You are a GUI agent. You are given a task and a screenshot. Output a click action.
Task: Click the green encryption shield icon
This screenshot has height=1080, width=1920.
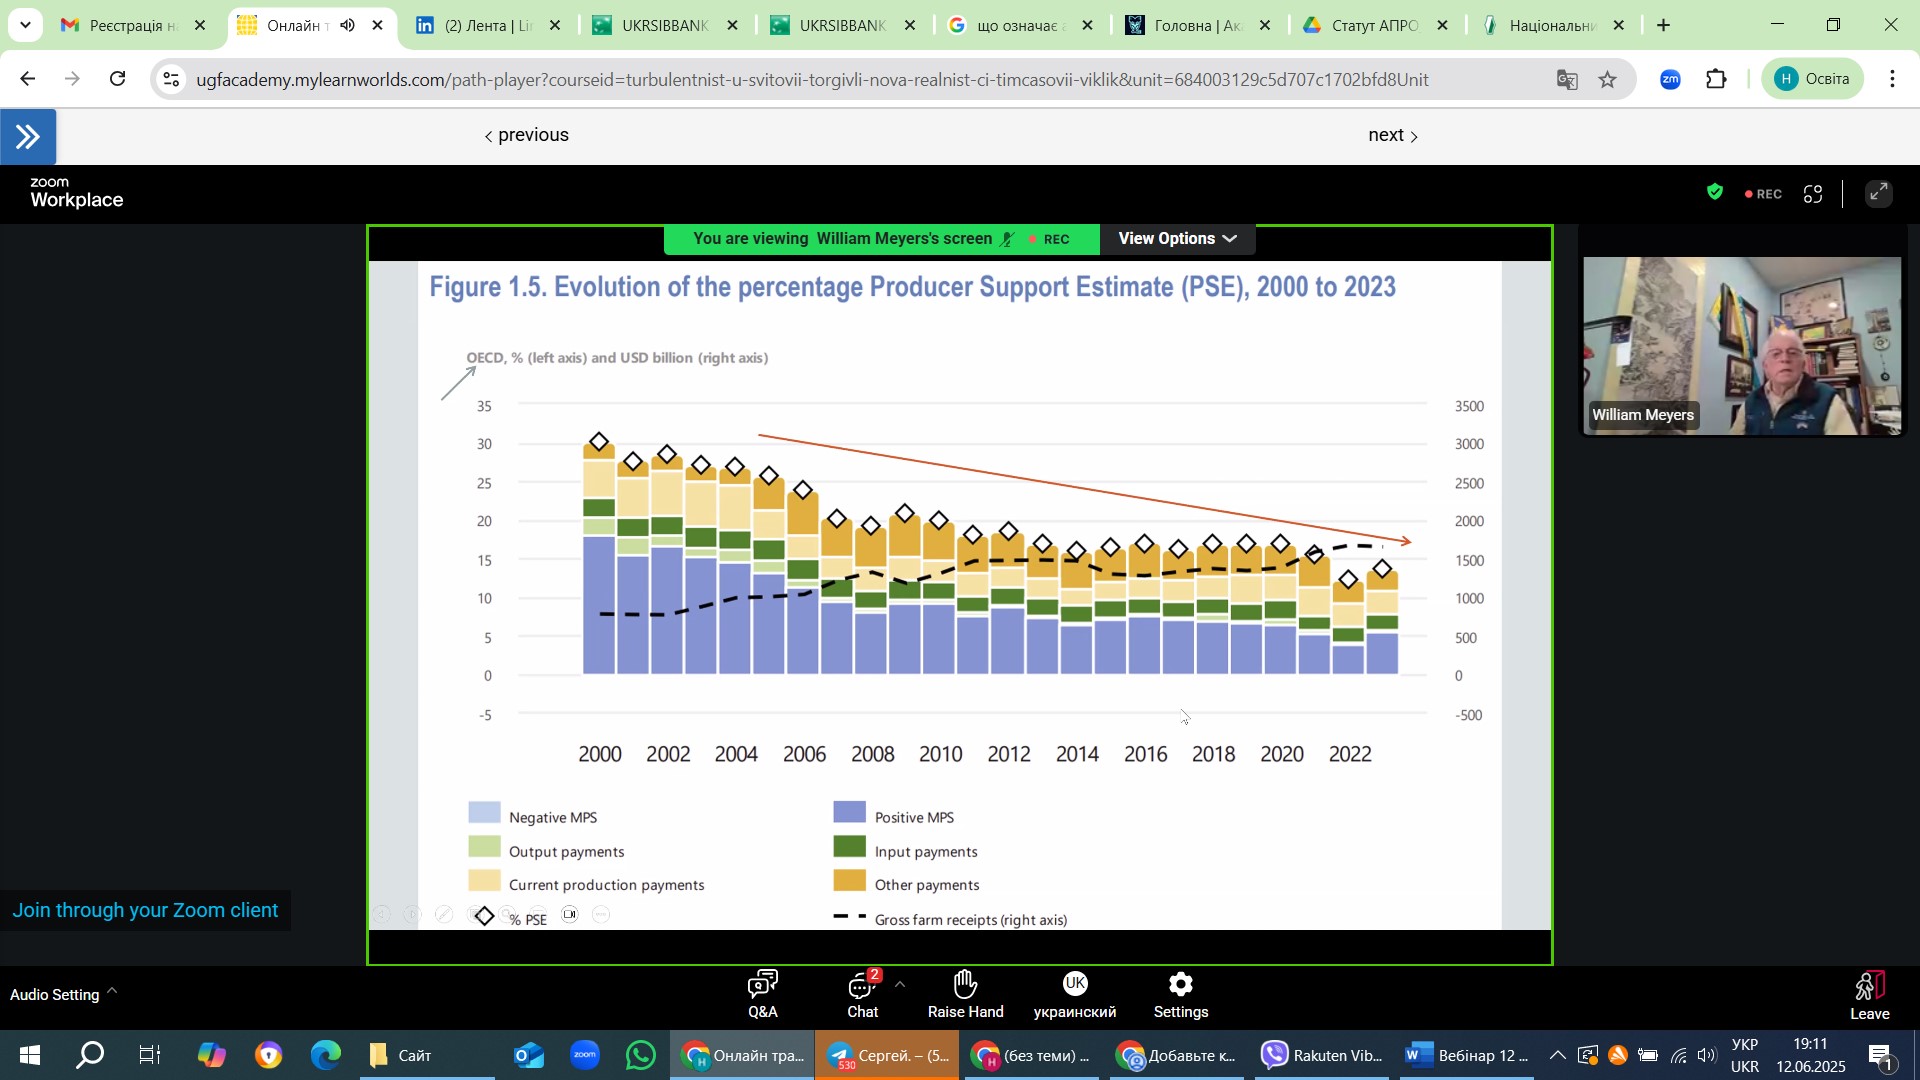tap(1715, 193)
